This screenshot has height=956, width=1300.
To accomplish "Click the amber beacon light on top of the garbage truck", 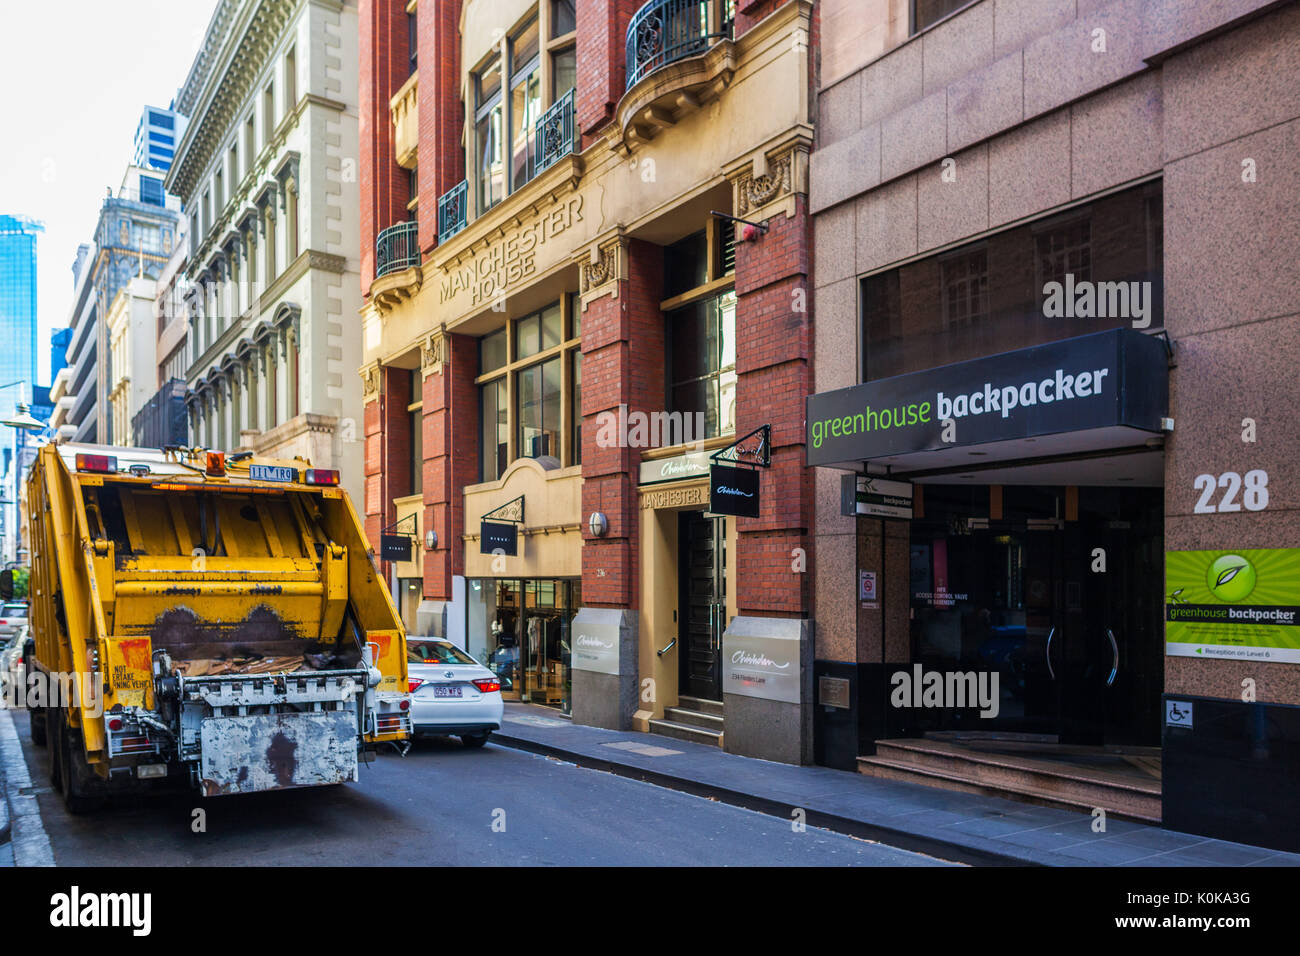I will point(215,463).
